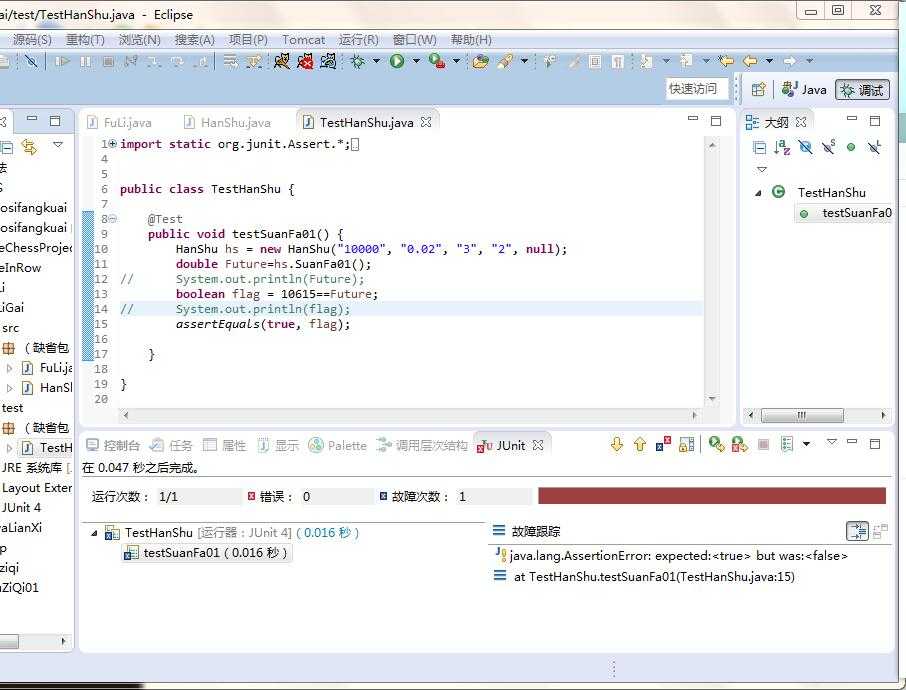Viewport: 906px width, 690px height.
Task: Run the program with green Run button
Action: (x=397, y=61)
